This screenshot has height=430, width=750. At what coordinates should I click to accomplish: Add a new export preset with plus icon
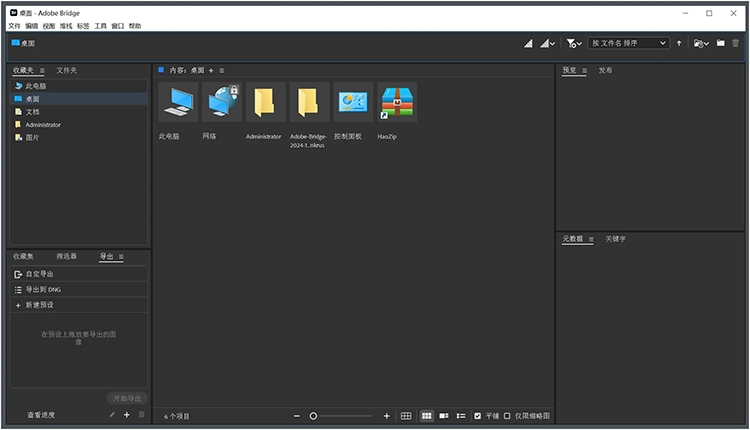pyautogui.click(x=126, y=414)
